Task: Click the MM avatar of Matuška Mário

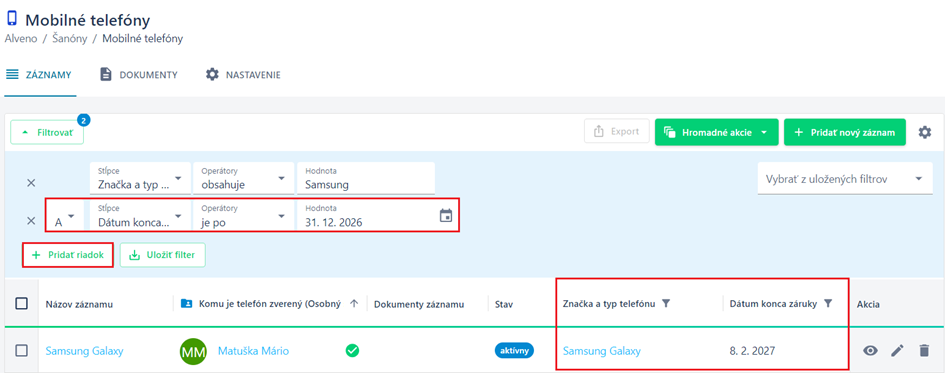Action: [x=193, y=351]
